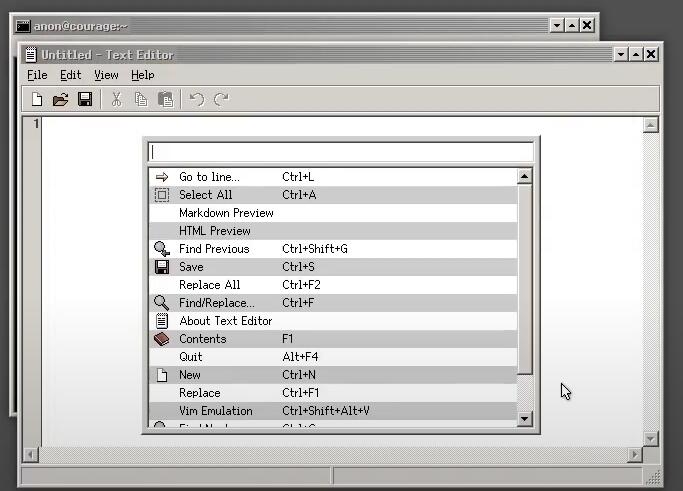Click the editor horizontal scrollbar right arrow
This screenshot has height=491, width=683.
pyautogui.click(x=635, y=455)
